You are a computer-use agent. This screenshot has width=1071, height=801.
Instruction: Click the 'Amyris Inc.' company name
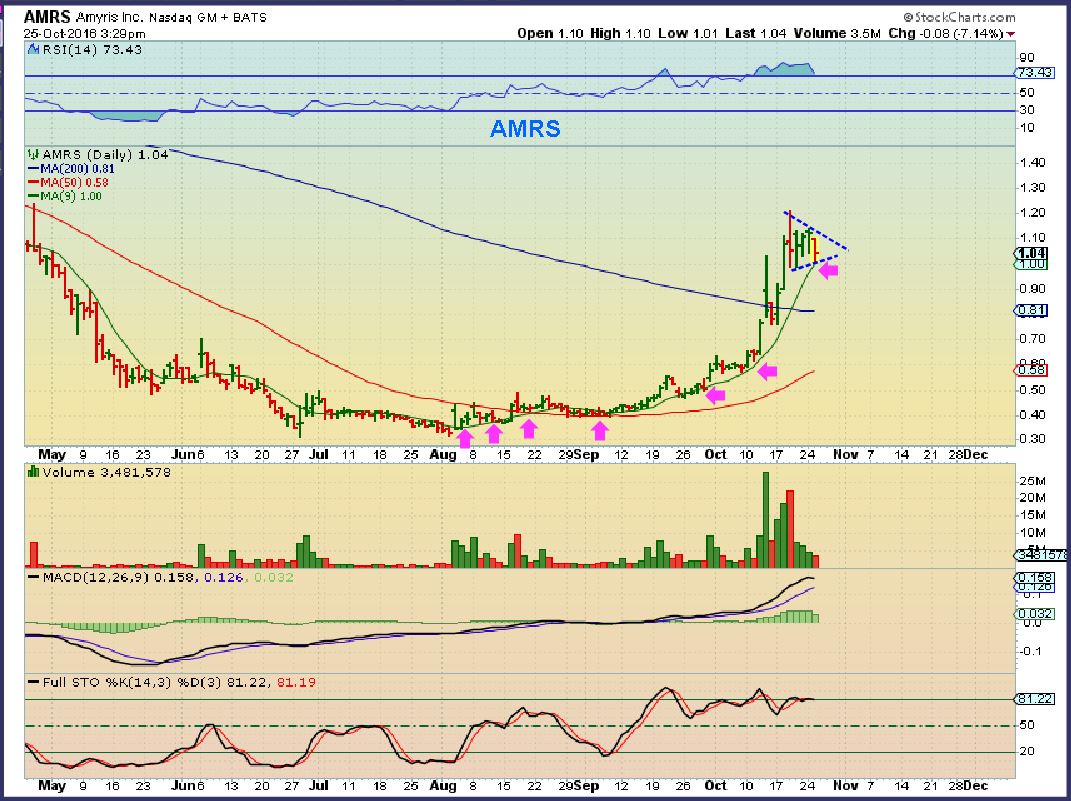pyautogui.click(x=109, y=18)
